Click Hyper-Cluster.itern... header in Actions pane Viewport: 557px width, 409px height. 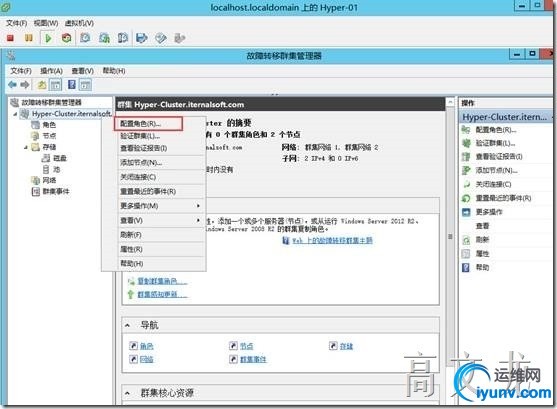click(506, 117)
